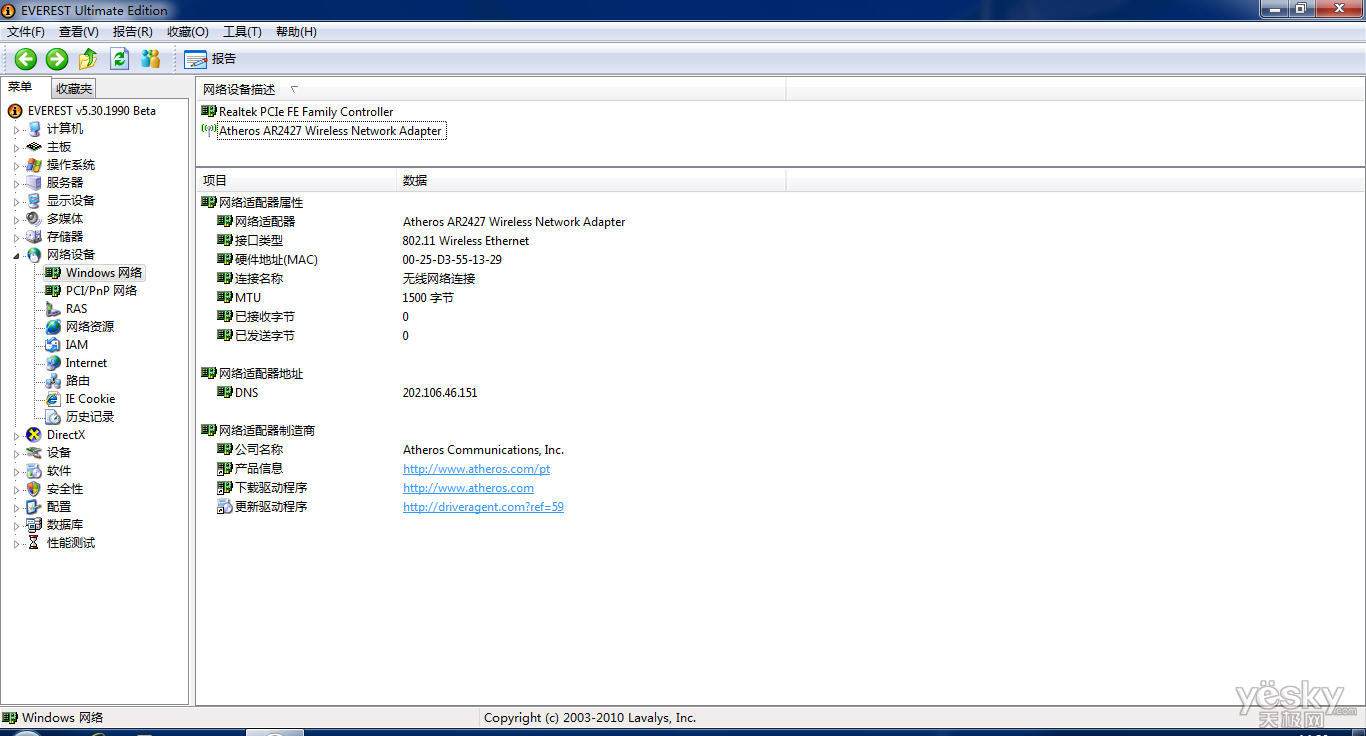Switch to the 收藏夹 tab
Viewport: 1366px width, 736px height.
(74, 89)
